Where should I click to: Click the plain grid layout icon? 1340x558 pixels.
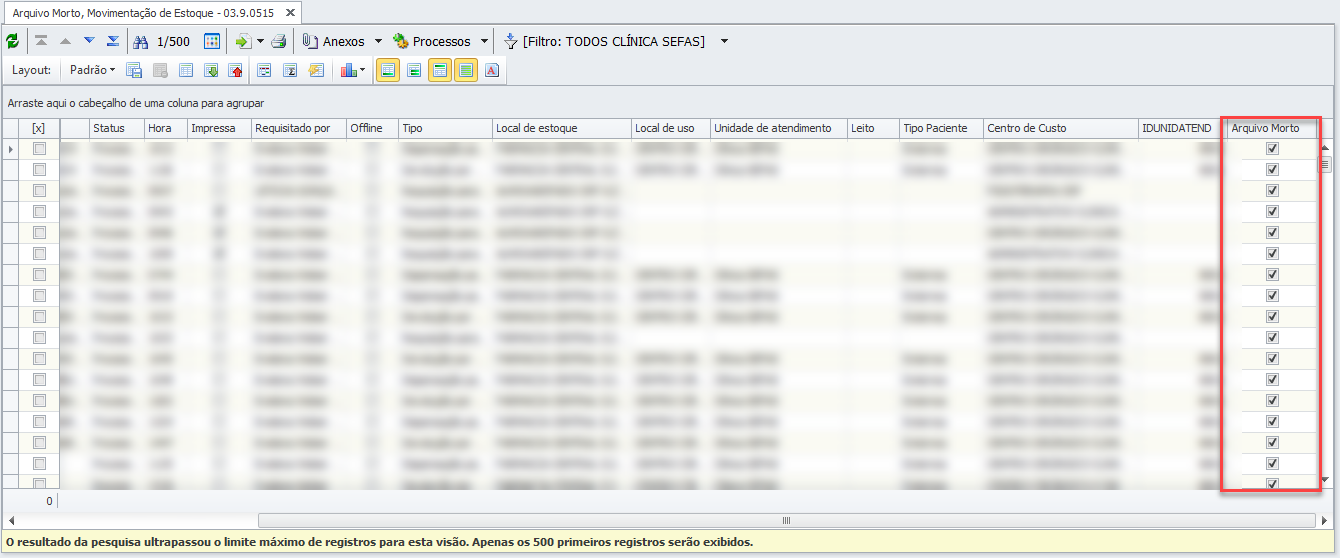186,70
